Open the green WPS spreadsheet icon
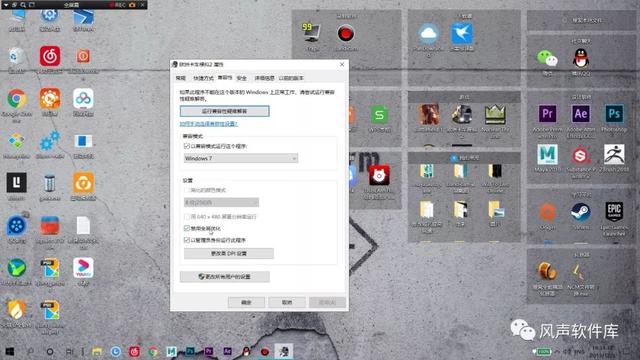Viewport: 640px width, 360px height. (379, 115)
